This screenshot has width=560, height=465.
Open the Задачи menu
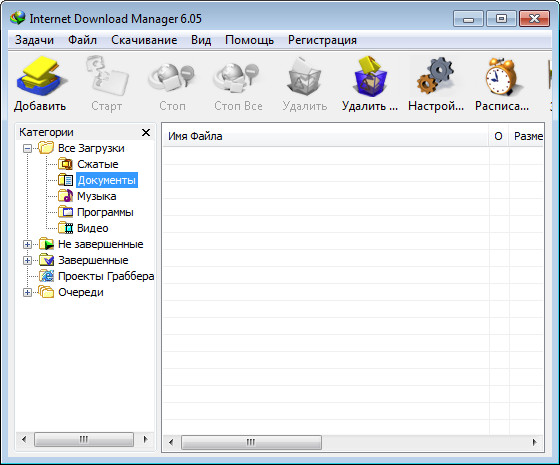tap(34, 40)
